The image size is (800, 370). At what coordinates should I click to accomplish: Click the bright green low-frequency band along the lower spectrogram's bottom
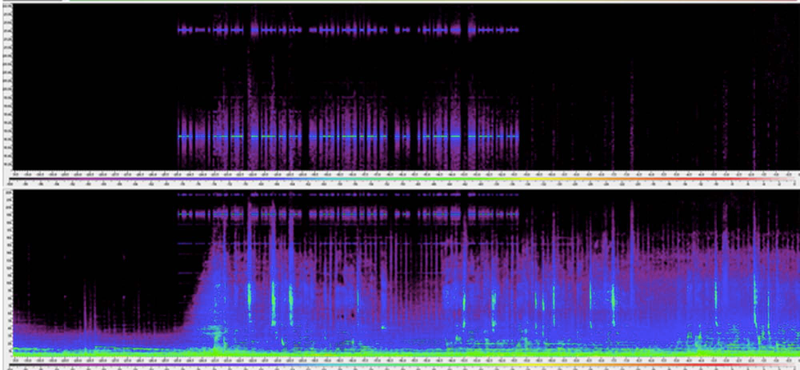pyautogui.click(x=406, y=352)
